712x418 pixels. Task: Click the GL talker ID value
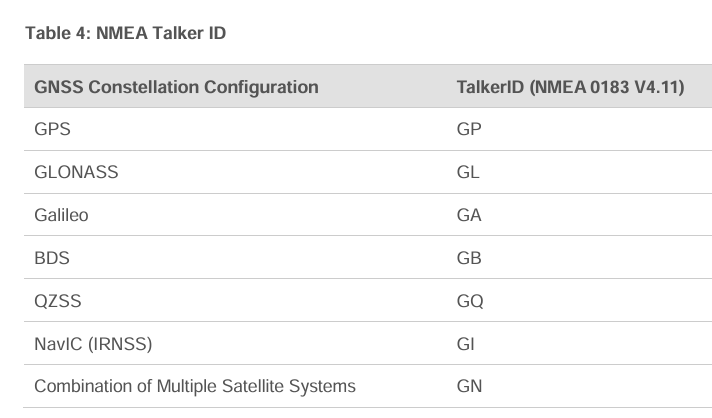pos(468,172)
